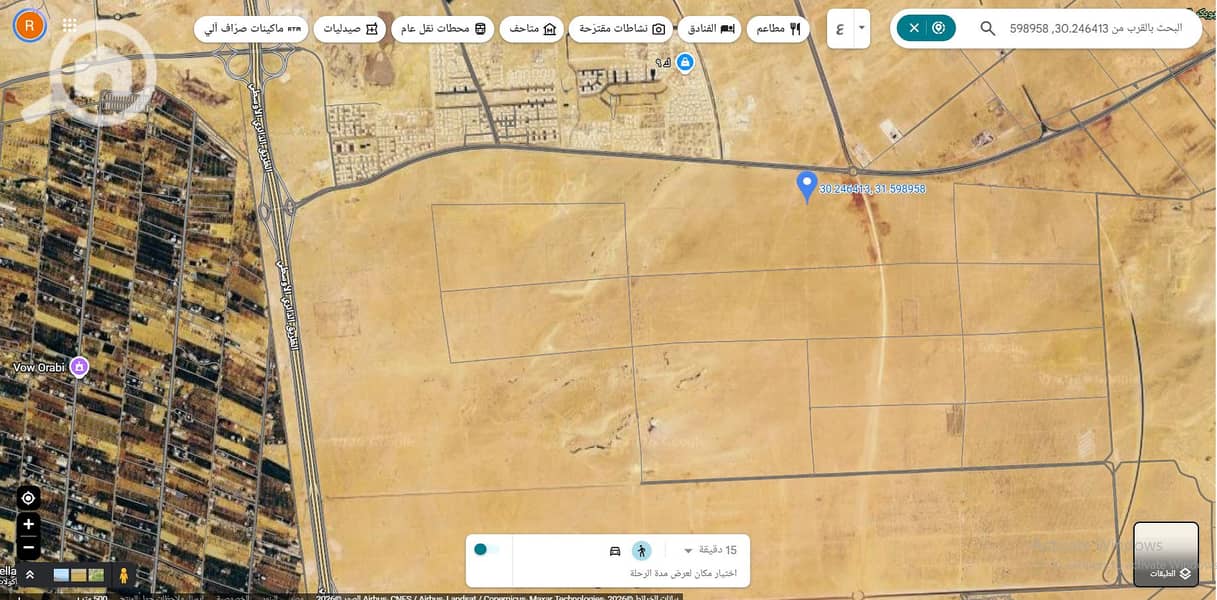1217x600 pixels.
Task: Open the account avatar R
Action: click(x=30, y=25)
